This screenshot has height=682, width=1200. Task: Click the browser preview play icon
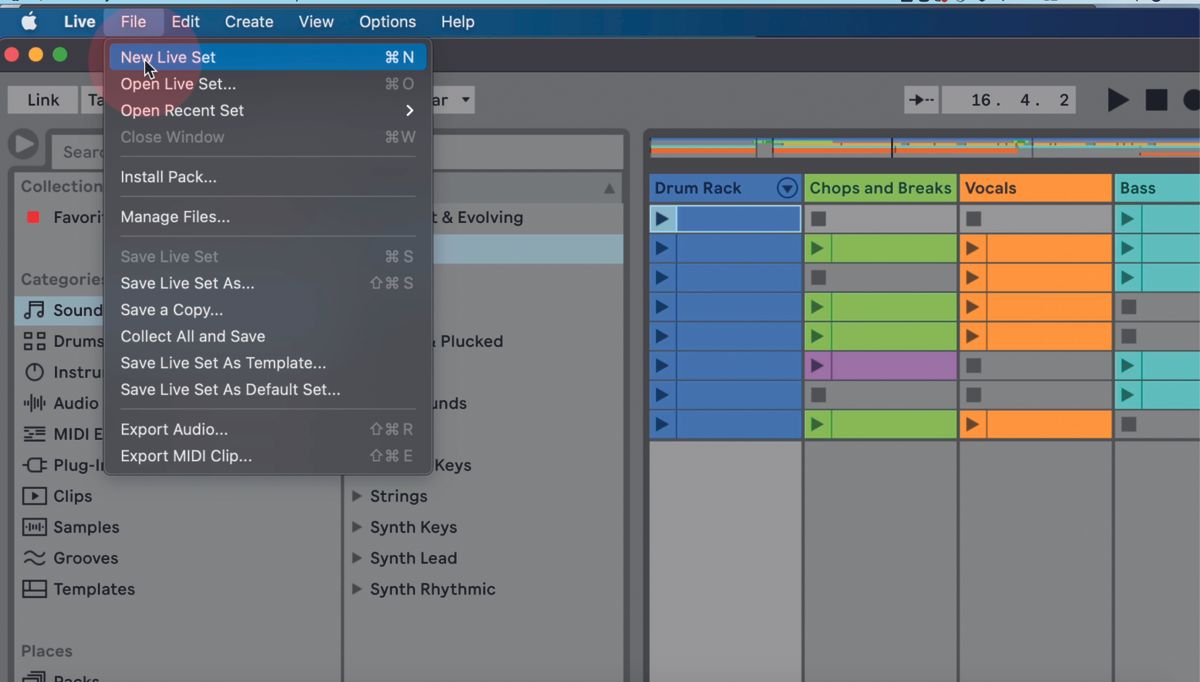click(x=23, y=145)
